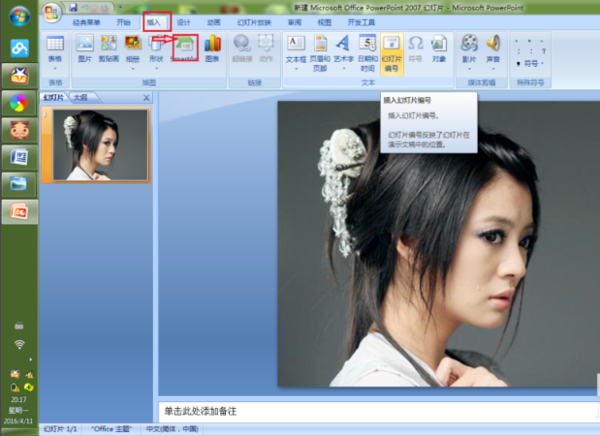The image size is (600, 436).
Task: Click the 幻灯片编号 slide number button
Action: [x=391, y=54]
